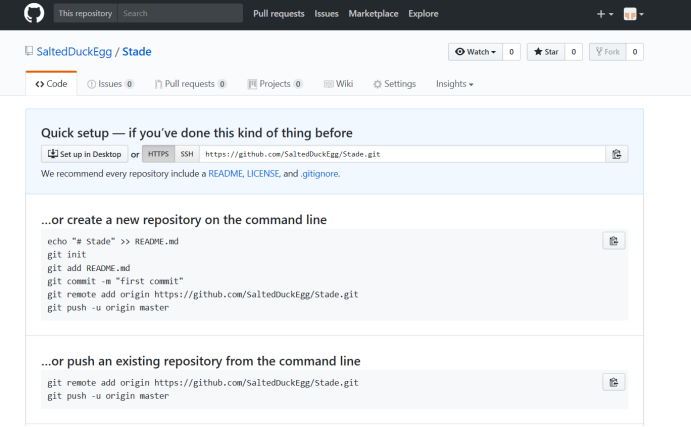This screenshot has height=427, width=691.
Task: Click the Fork button
Action: coord(607,52)
